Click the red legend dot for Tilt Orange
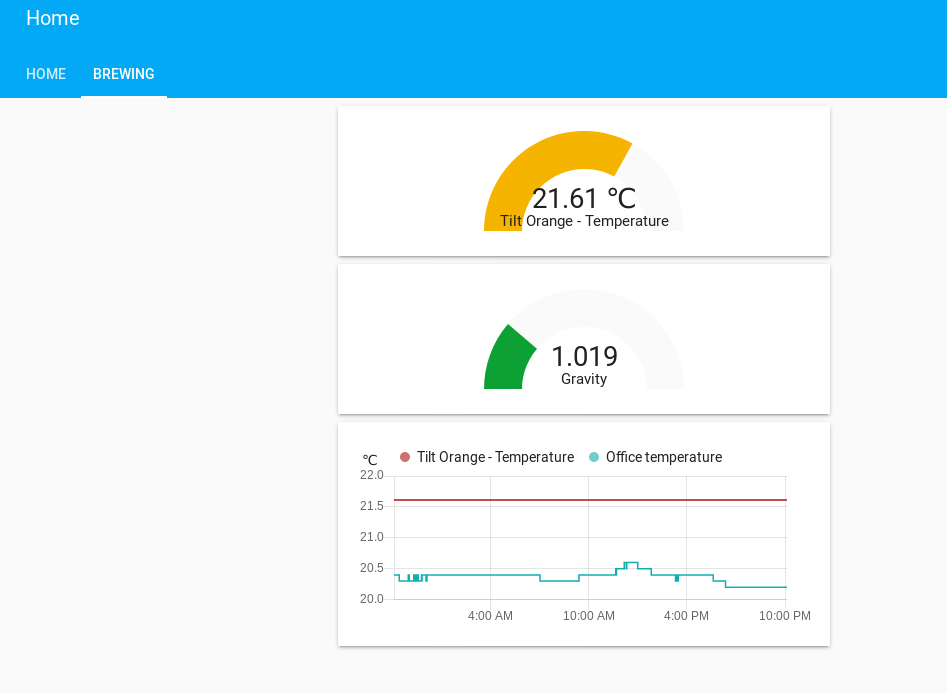Viewport: 947px width, 693px height. click(x=404, y=457)
